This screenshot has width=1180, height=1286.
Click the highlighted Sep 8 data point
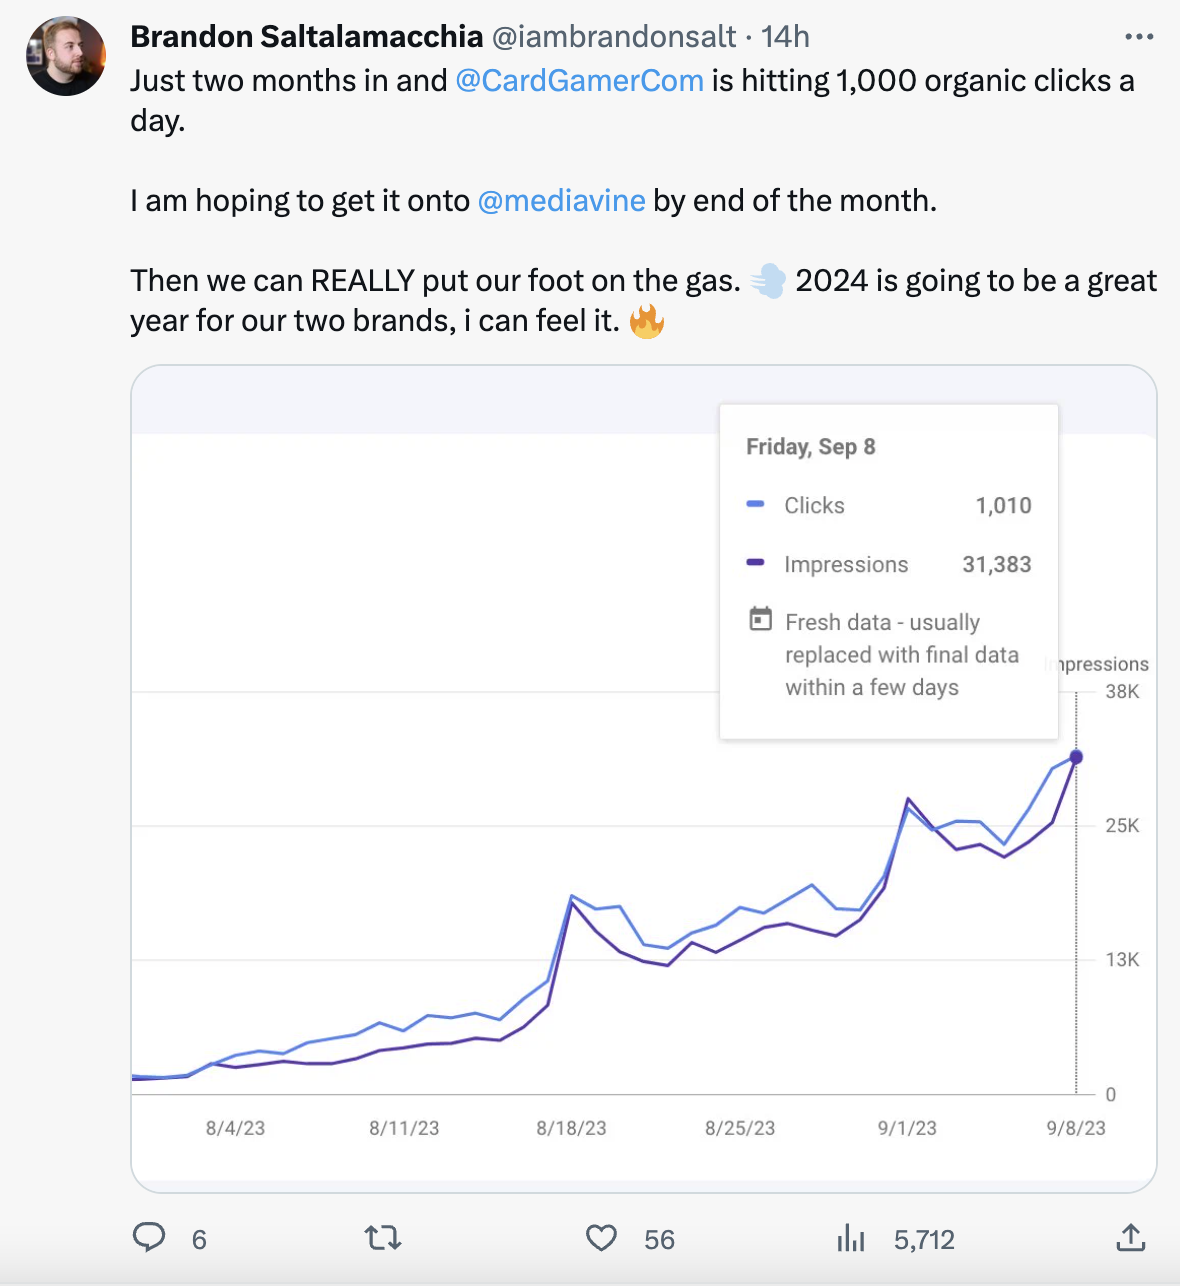pos(1076,757)
